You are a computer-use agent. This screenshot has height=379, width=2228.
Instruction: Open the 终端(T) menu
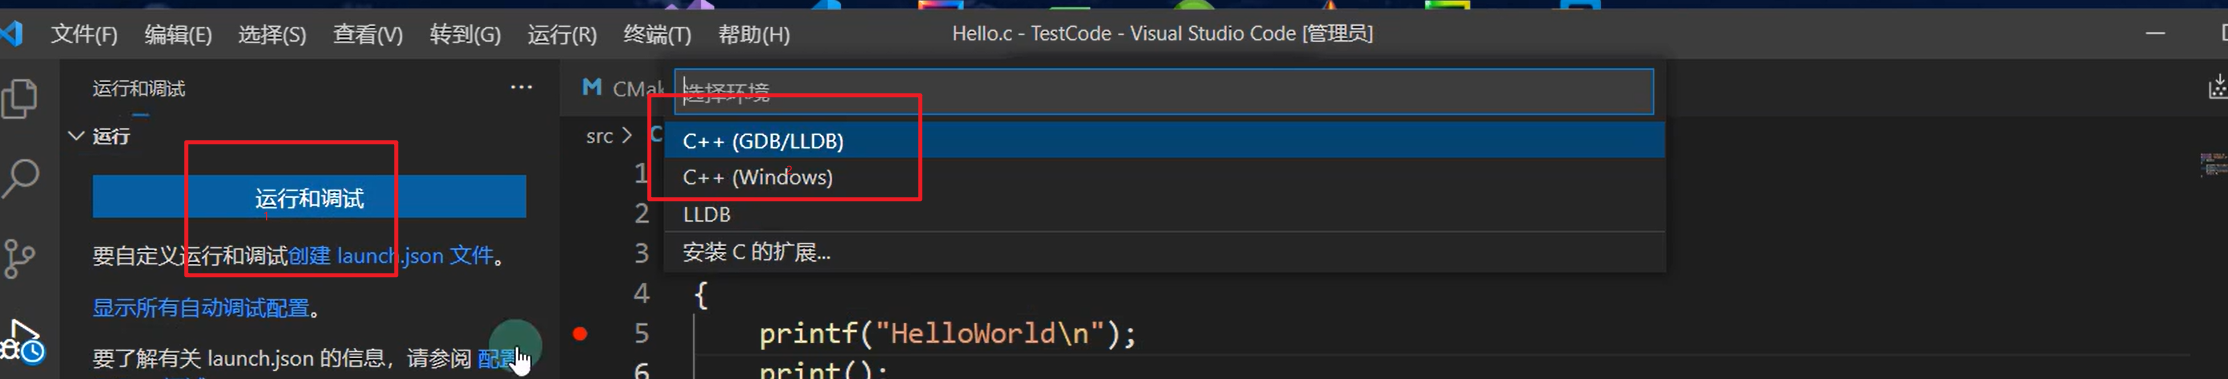(x=657, y=34)
